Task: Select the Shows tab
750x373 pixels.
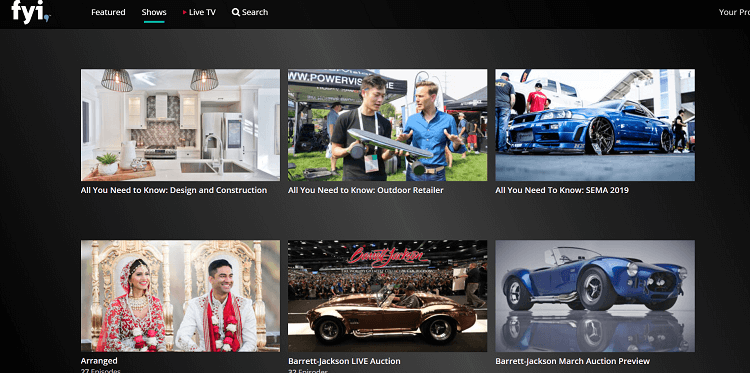Action: pyautogui.click(x=154, y=12)
